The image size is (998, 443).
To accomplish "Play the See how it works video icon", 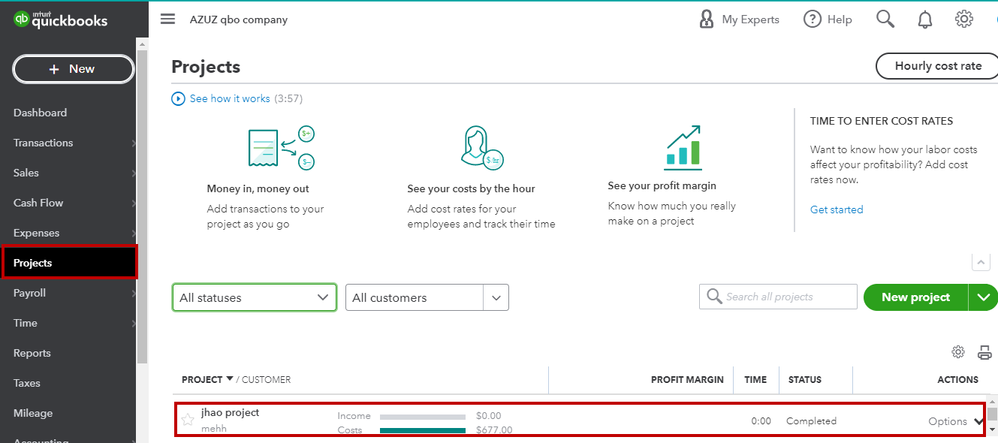I will (178, 99).
